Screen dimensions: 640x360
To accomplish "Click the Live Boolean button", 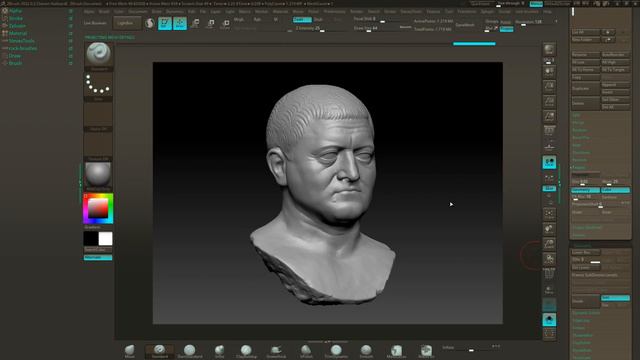I will (x=95, y=23).
